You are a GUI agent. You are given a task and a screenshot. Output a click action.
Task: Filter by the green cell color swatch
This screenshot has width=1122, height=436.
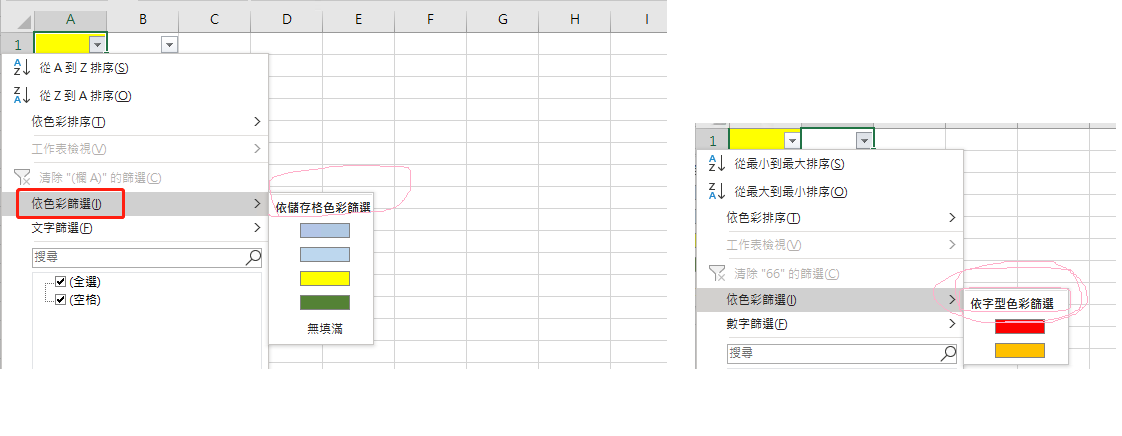click(x=324, y=302)
